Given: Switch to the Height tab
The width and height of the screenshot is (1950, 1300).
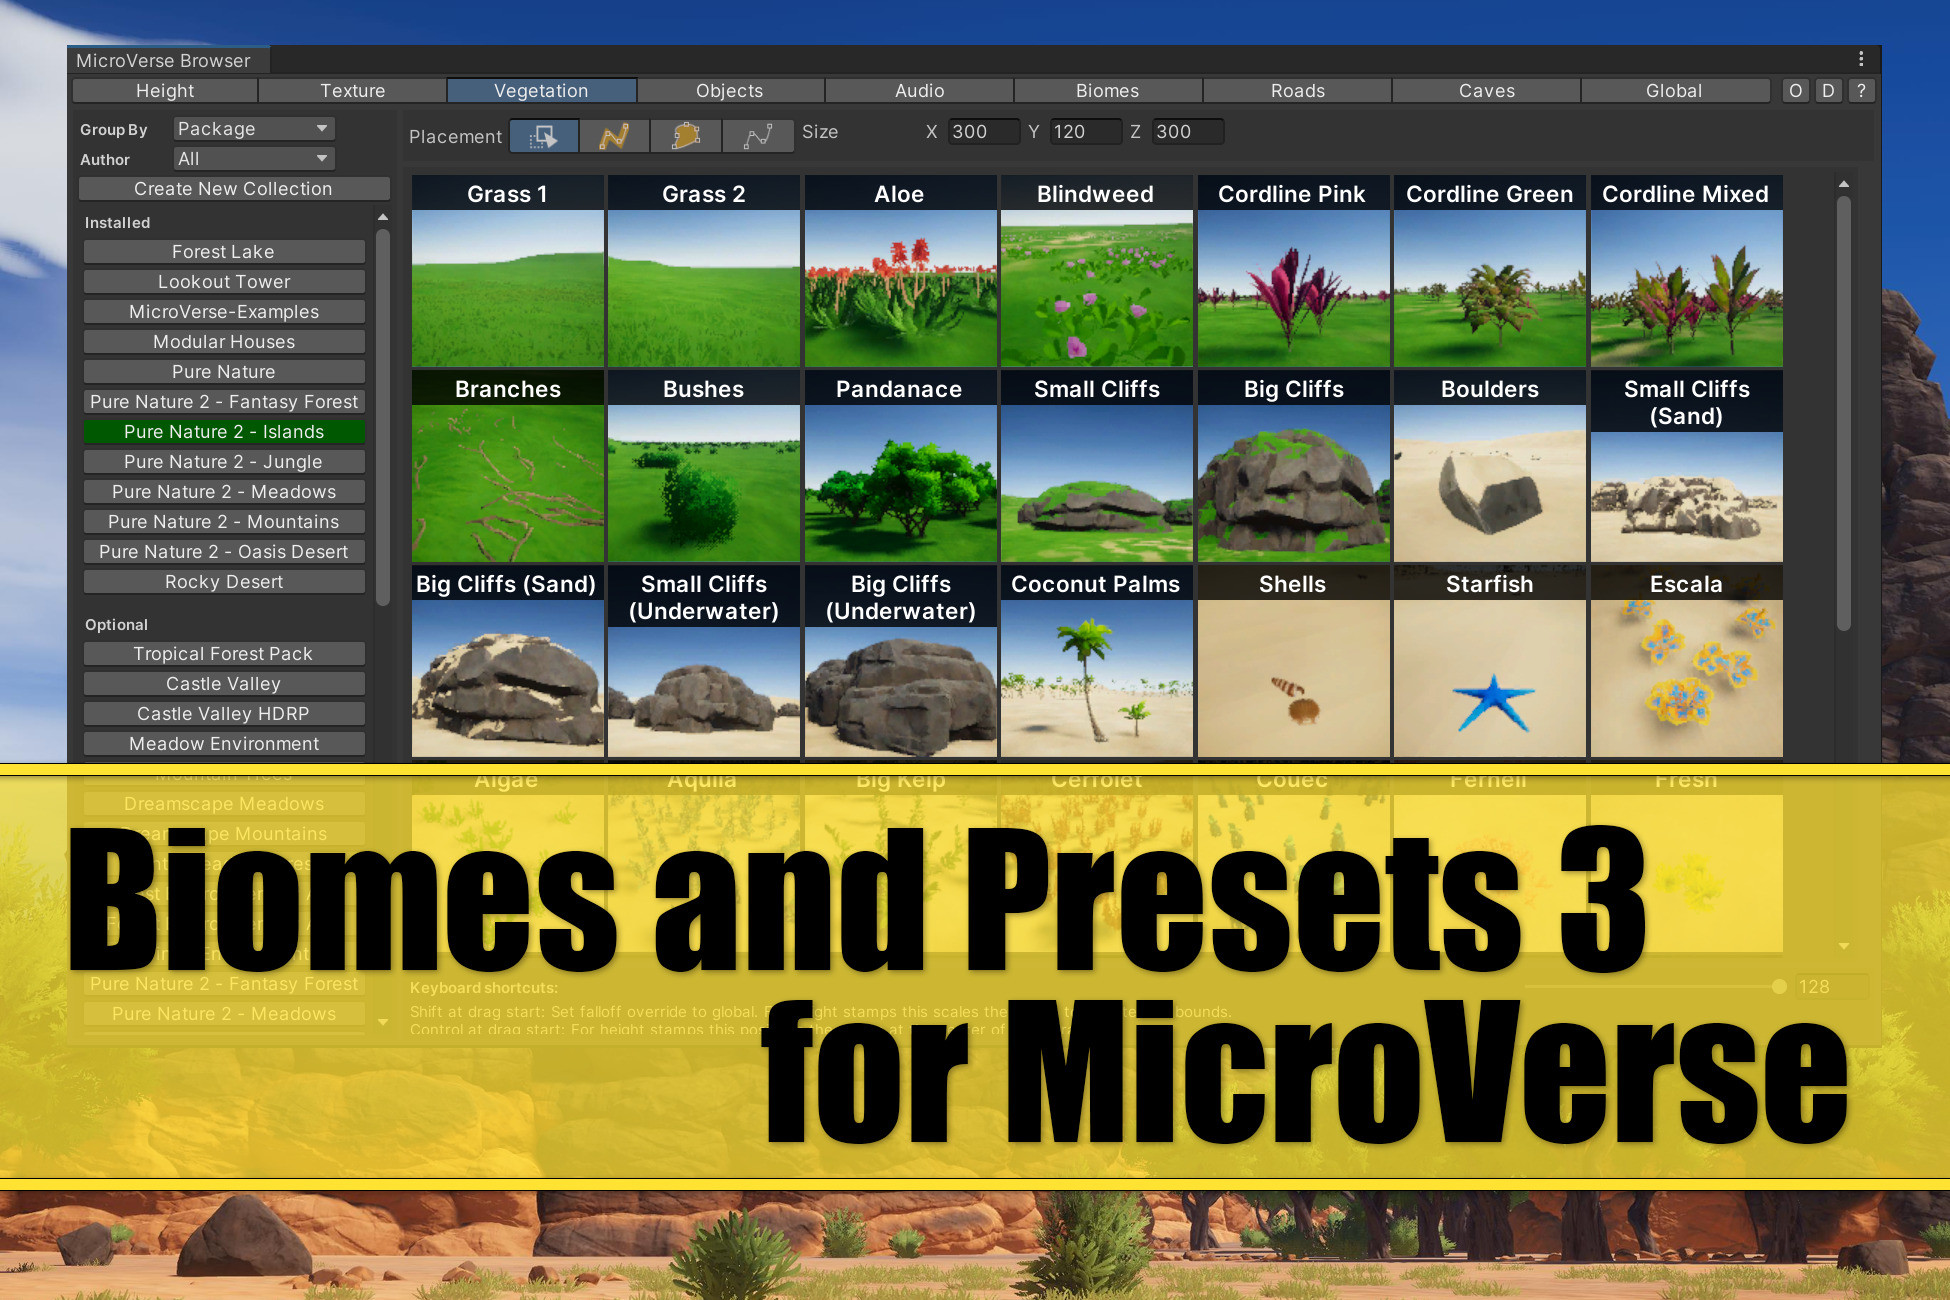Looking at the screenshot, I should pos(165,91).
